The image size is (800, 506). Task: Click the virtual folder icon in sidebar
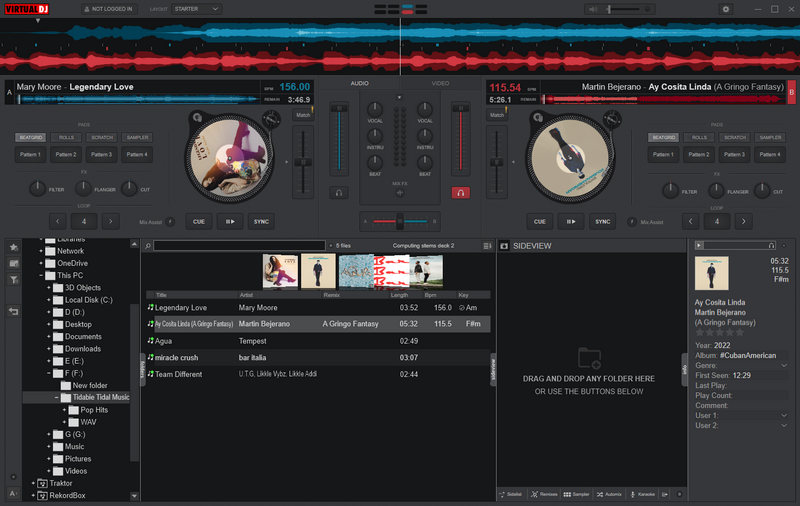[x=14, y=263]
